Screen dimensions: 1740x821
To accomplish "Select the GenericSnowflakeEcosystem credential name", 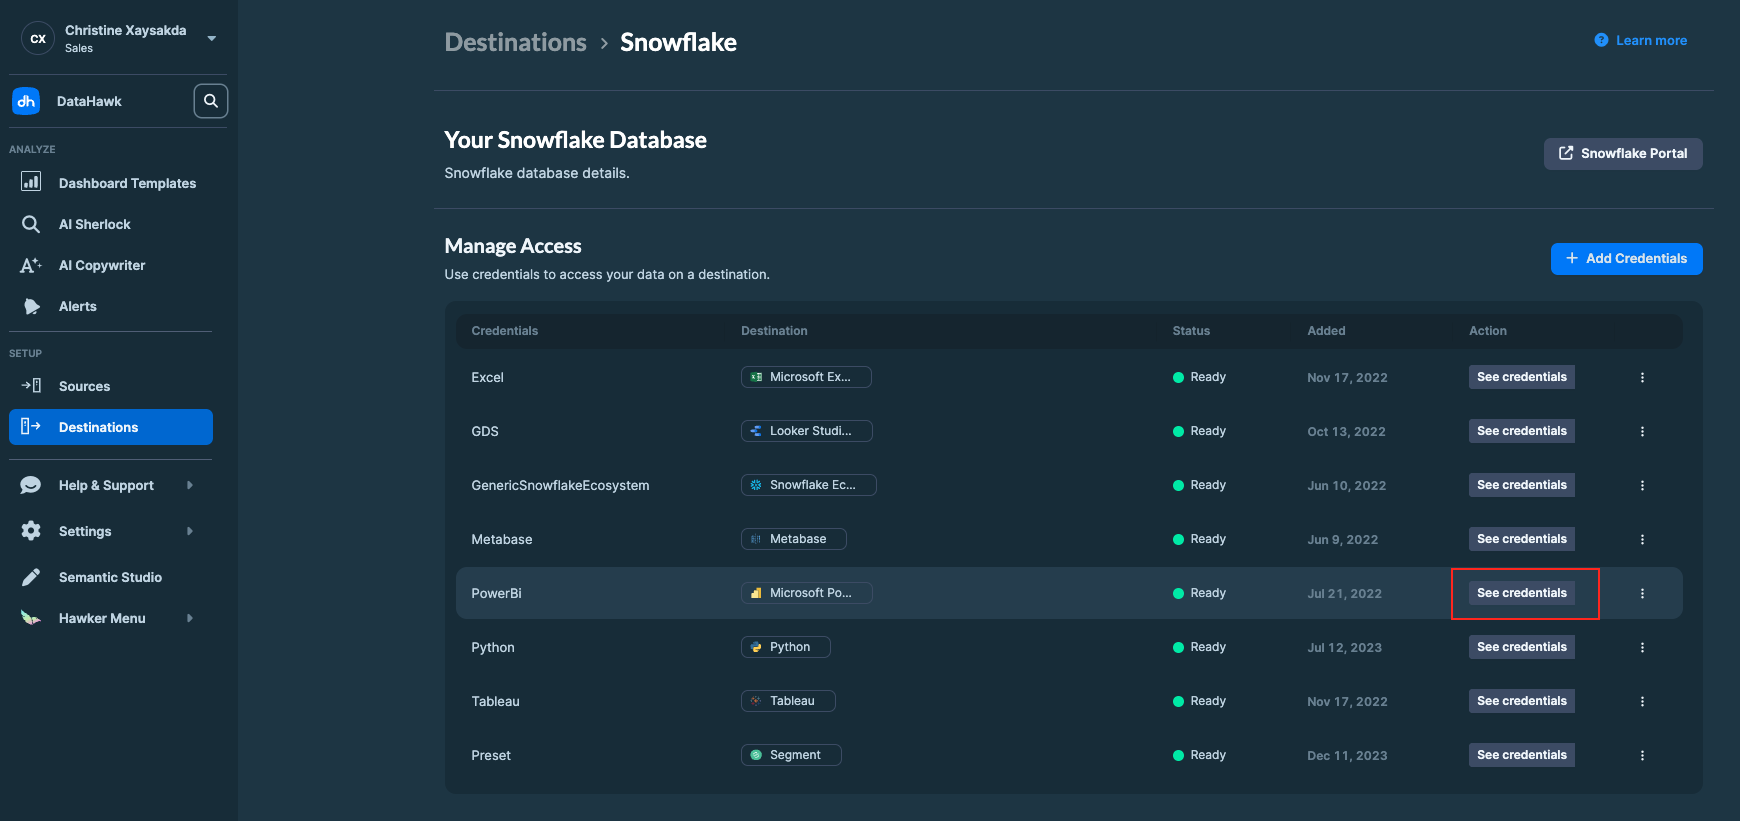I will coord(560,485).
